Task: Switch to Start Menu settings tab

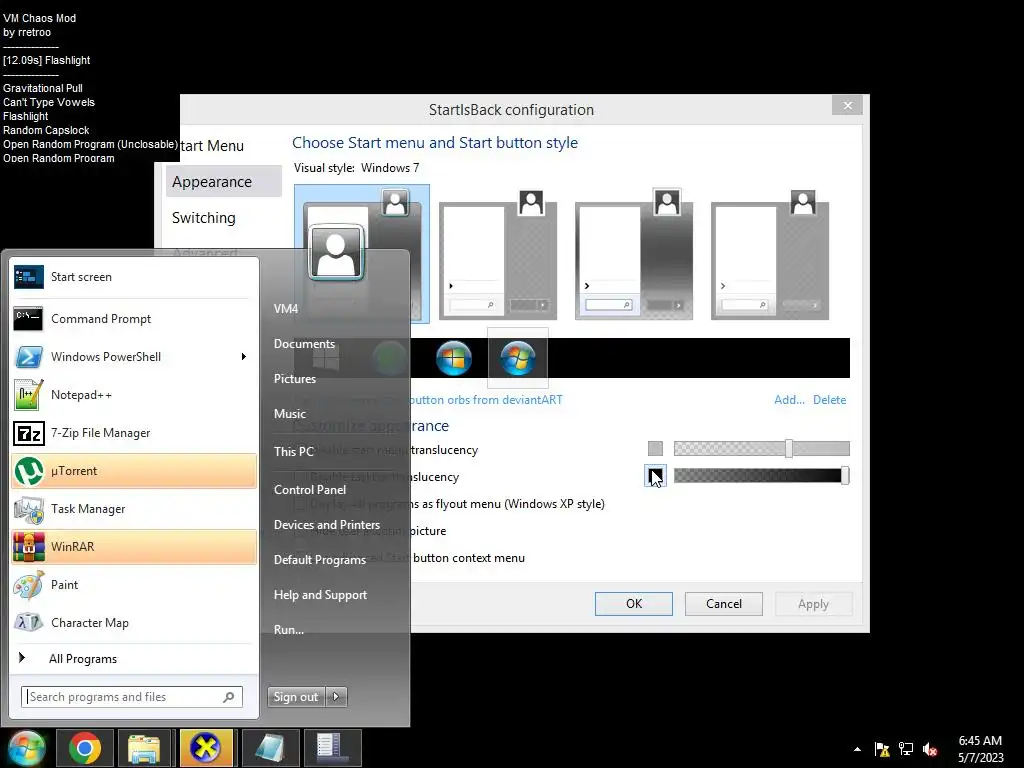Action: (x=213, y=146)
